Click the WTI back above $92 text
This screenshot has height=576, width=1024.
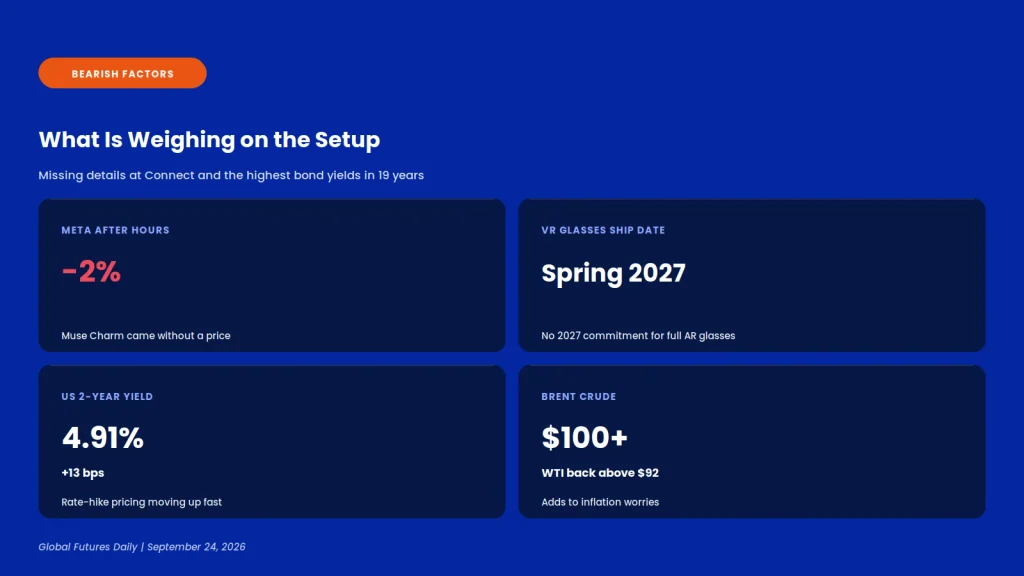pos(600,473)
